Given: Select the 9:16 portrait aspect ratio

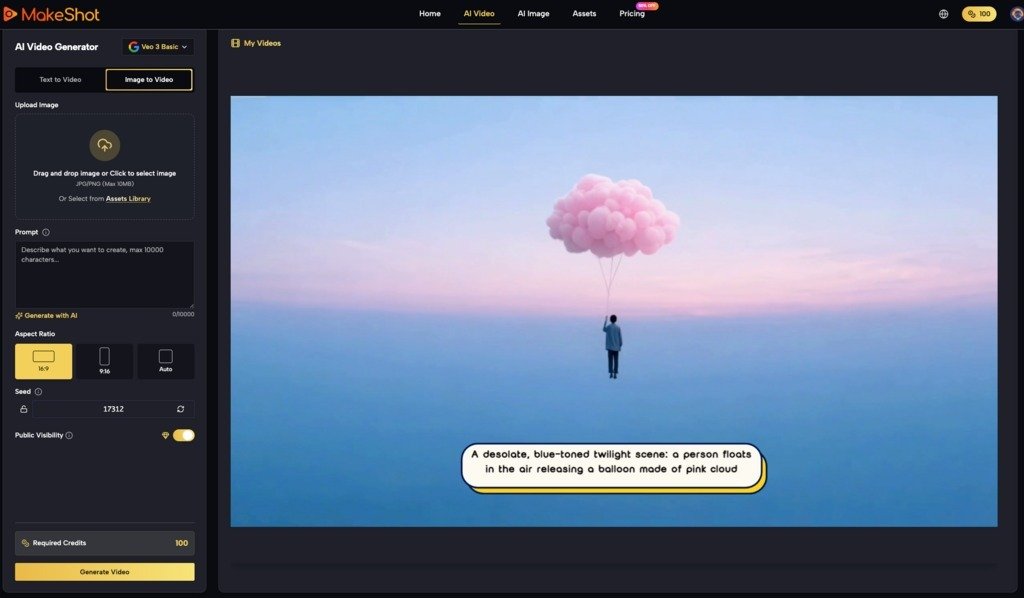Looking at the screenshot, I should 104,361.
